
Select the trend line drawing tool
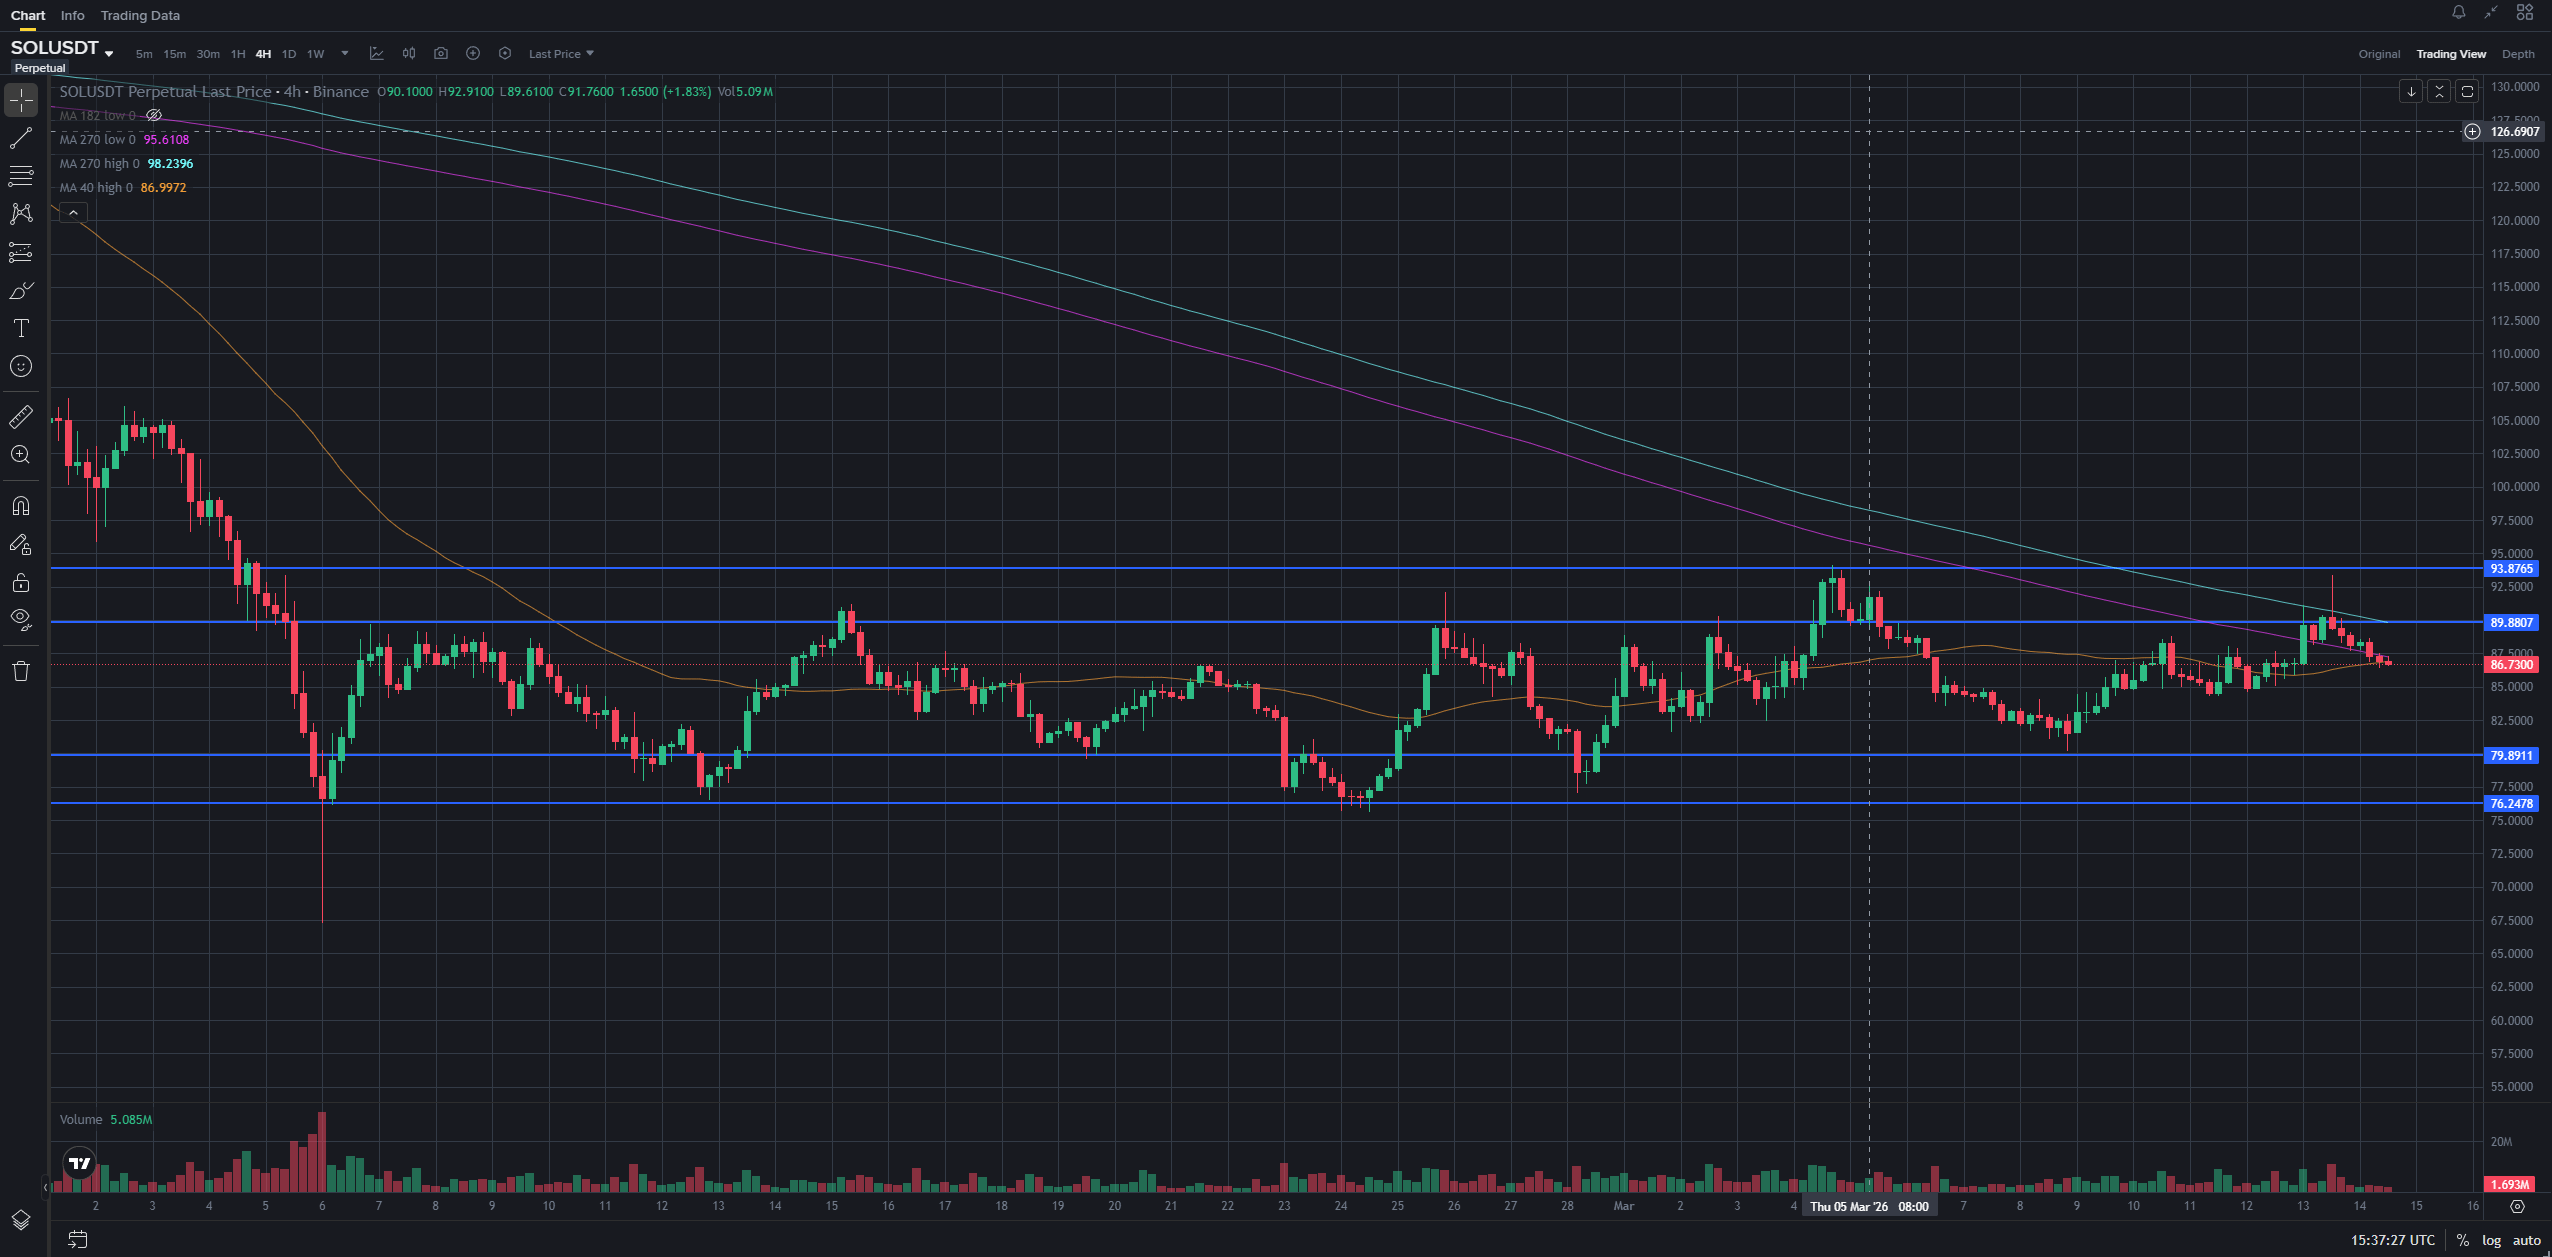[21, 138]
